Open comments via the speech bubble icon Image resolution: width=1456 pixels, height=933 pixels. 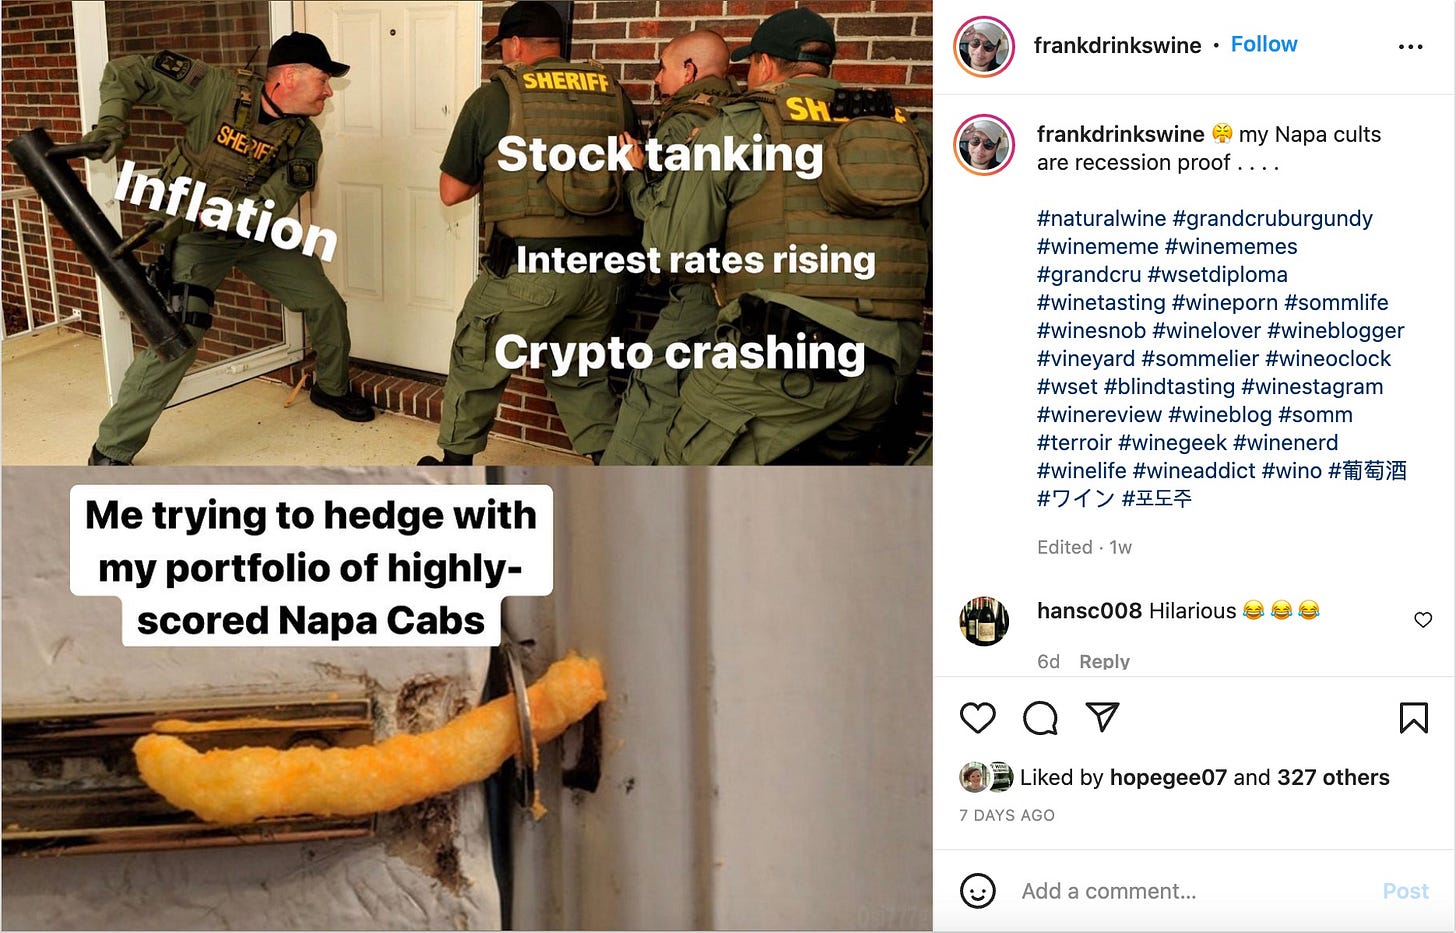click(x=1040, y=717)
